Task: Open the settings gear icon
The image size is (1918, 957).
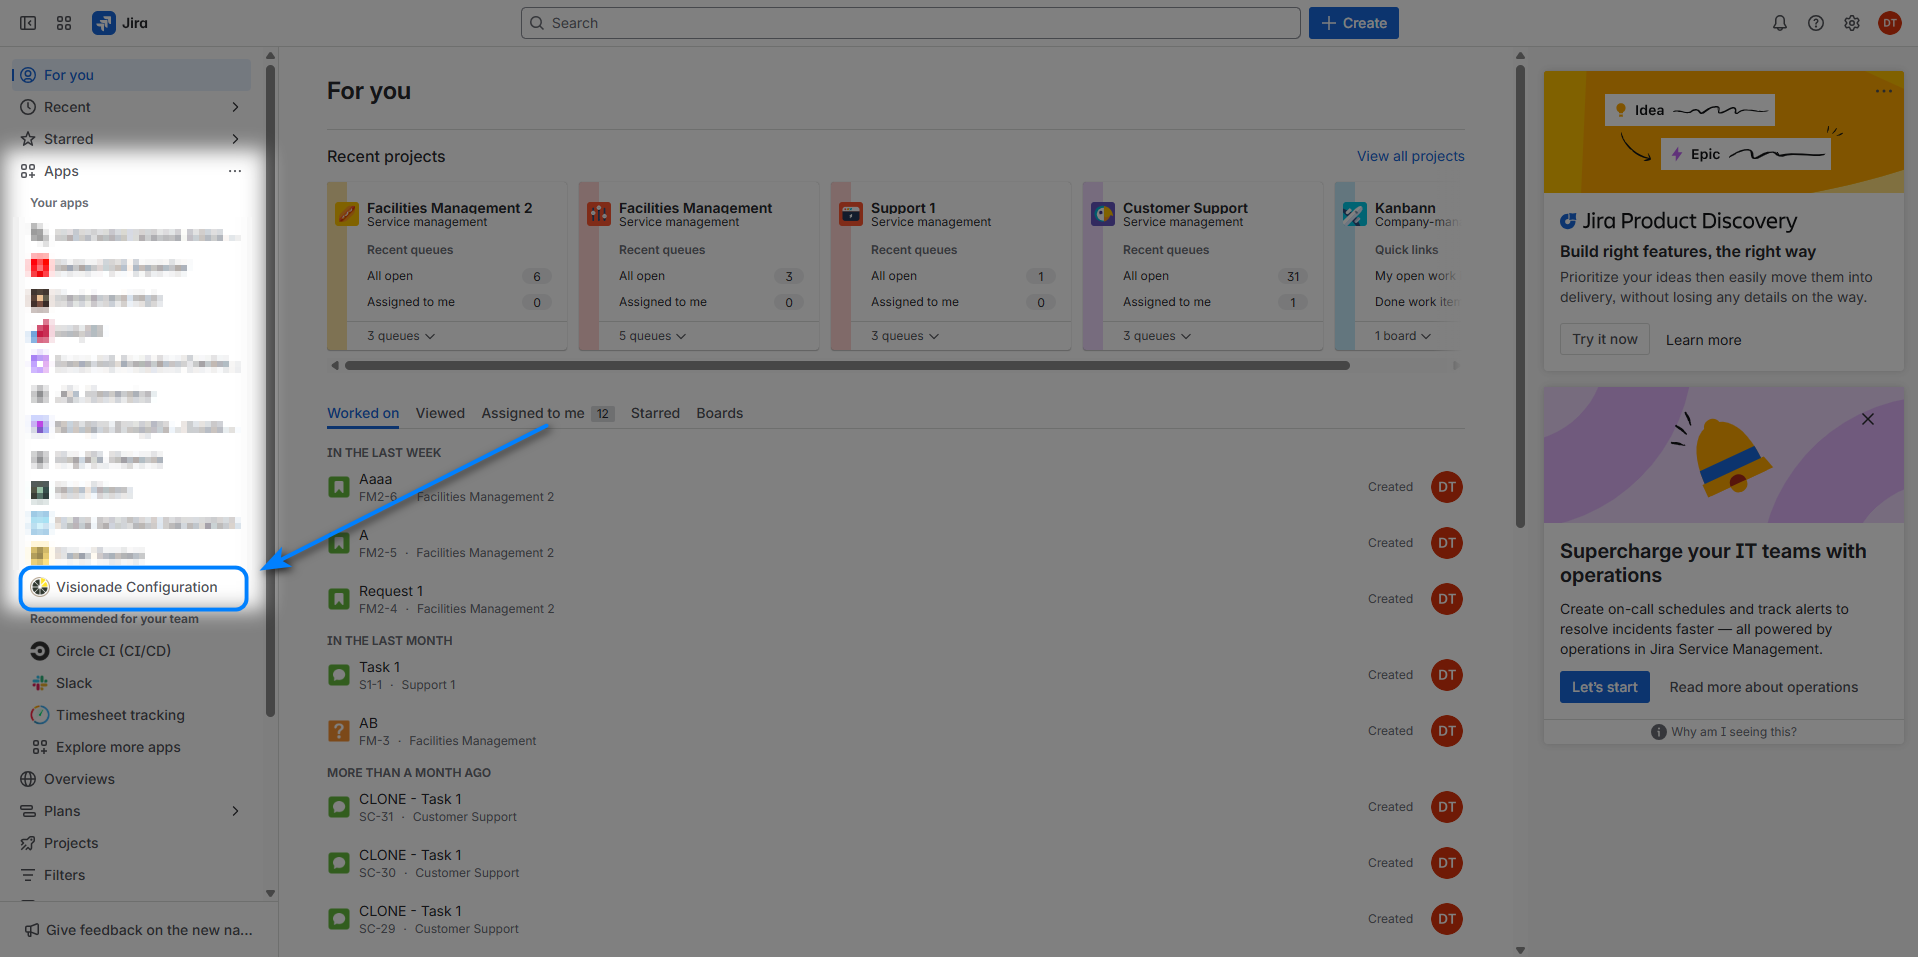Action: (1852, 23)
